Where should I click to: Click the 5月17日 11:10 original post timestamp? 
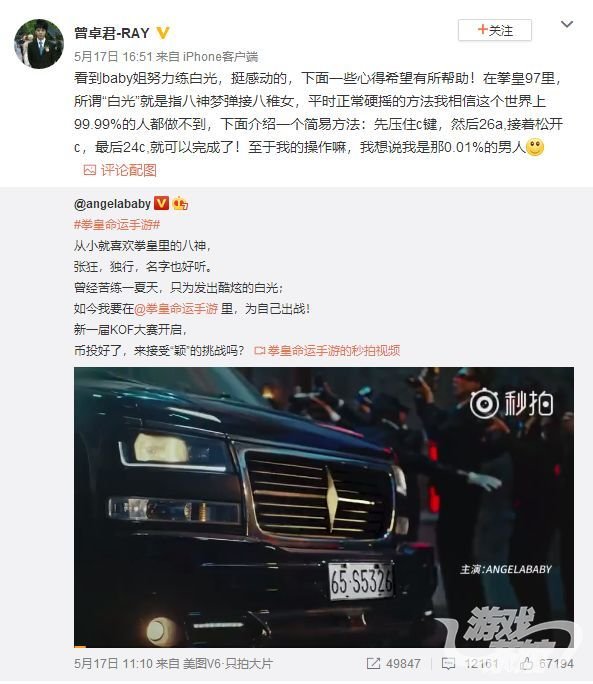point(113,664)
